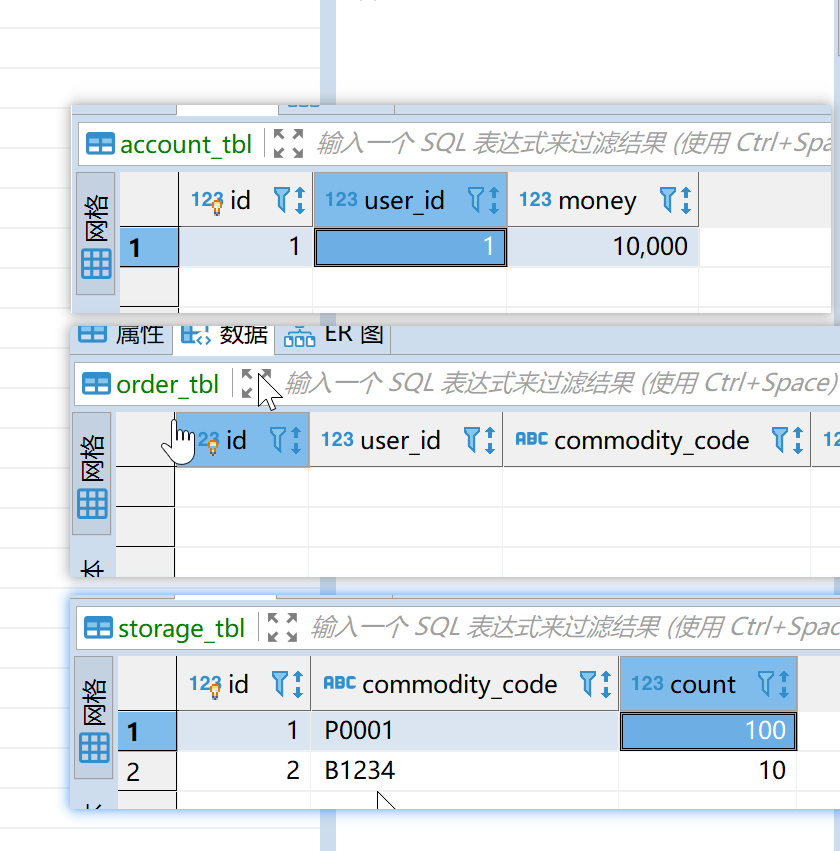
Task: Select count cell 100
Action: (x=708, y=731)
